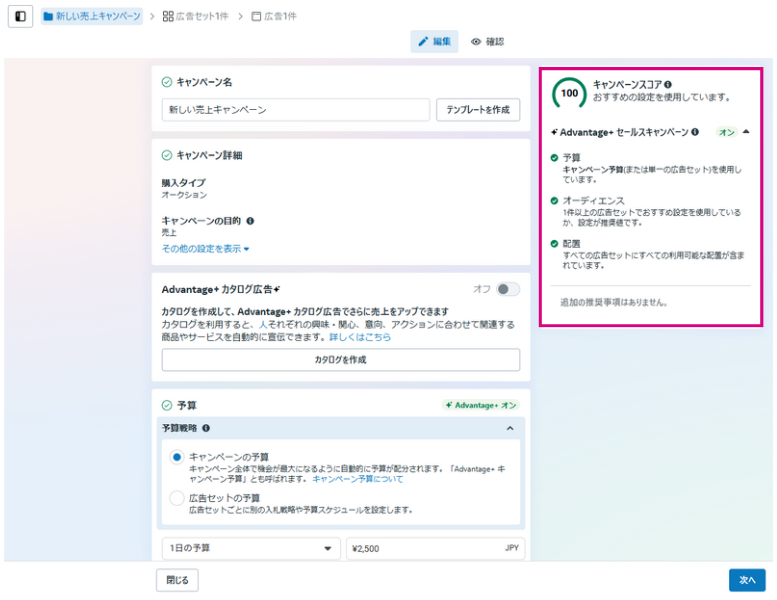
Task: Toggle the Advantage+ カタログ広告 switch
Action: coord(508,289)
